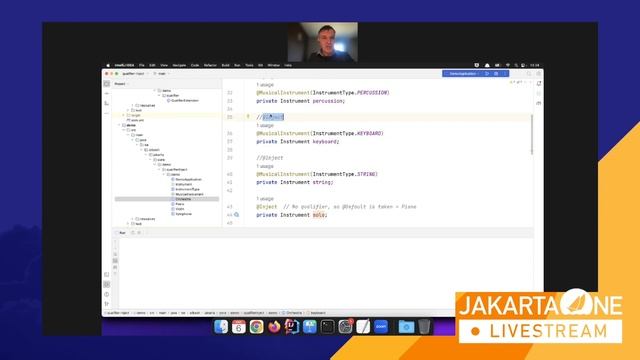Open Zoom from the dock
640x360 pixels.
(381, 327)
